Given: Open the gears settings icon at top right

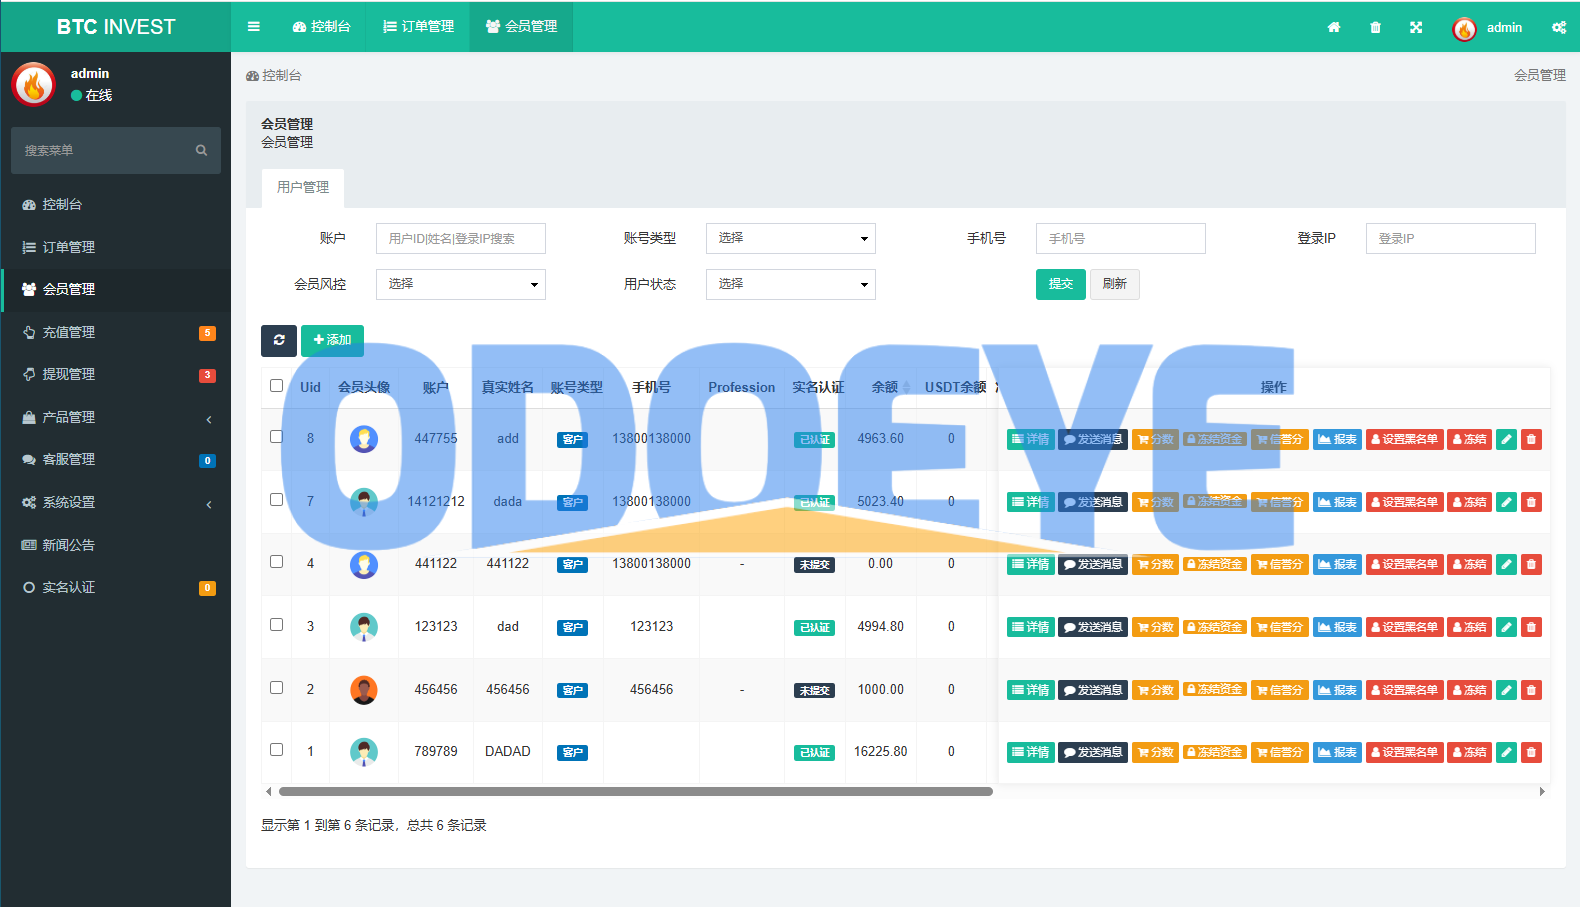Looking at the screenshot, I should 1559,27.
